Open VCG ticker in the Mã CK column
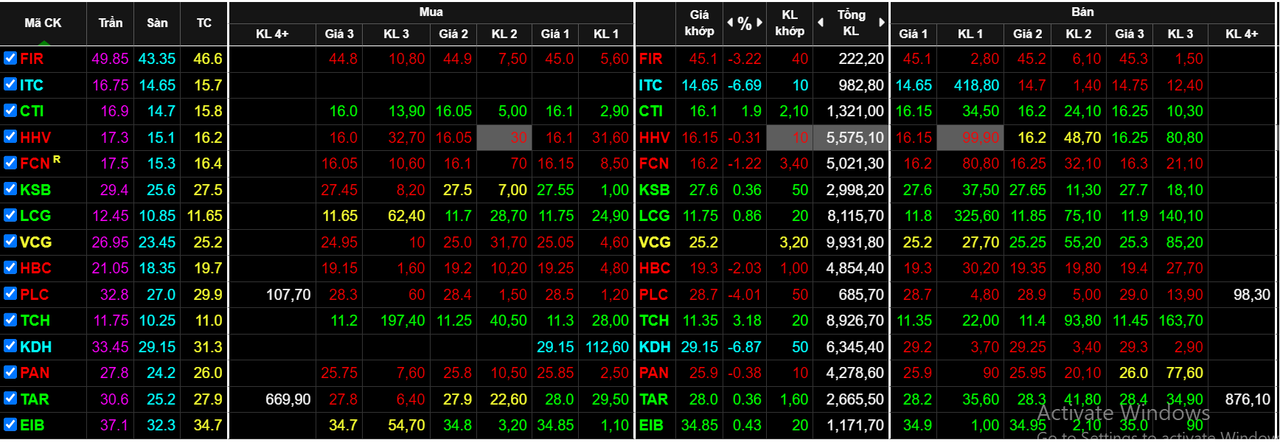Screen dimensions: 1280x442 coord(36,241)
